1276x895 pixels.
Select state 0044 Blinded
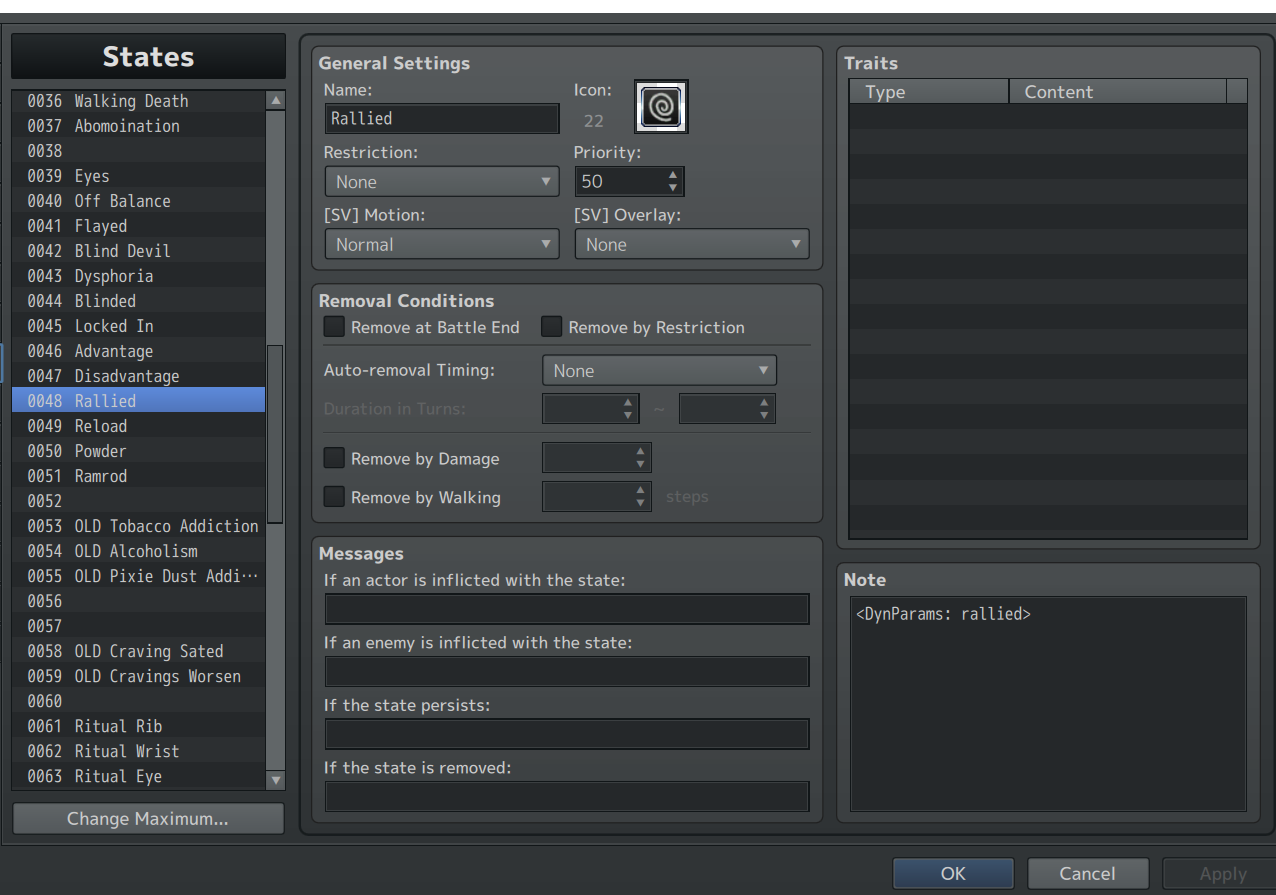(x=139, y=301)
